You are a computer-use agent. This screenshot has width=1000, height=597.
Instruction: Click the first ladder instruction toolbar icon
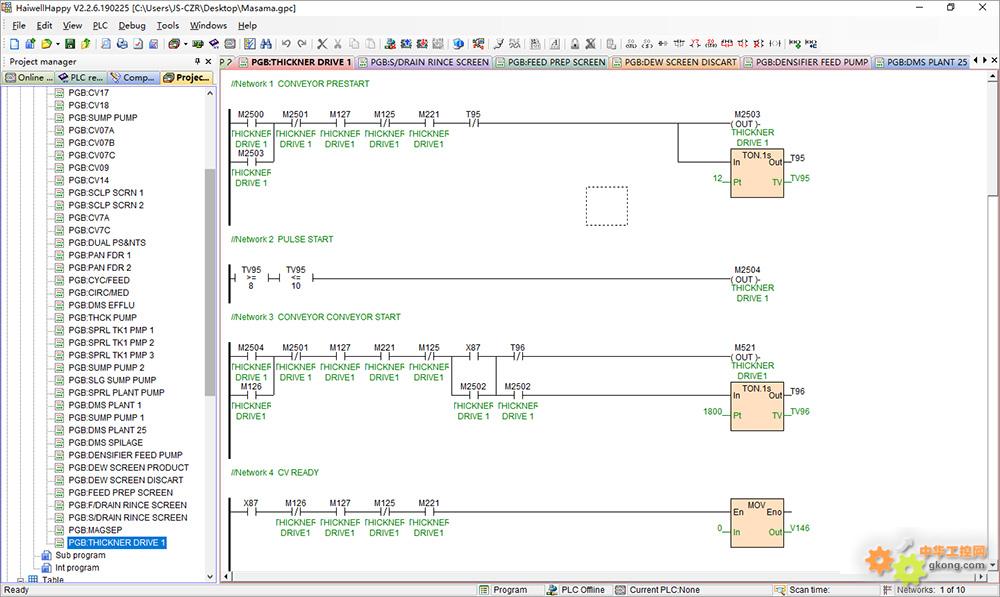(631, 44)
